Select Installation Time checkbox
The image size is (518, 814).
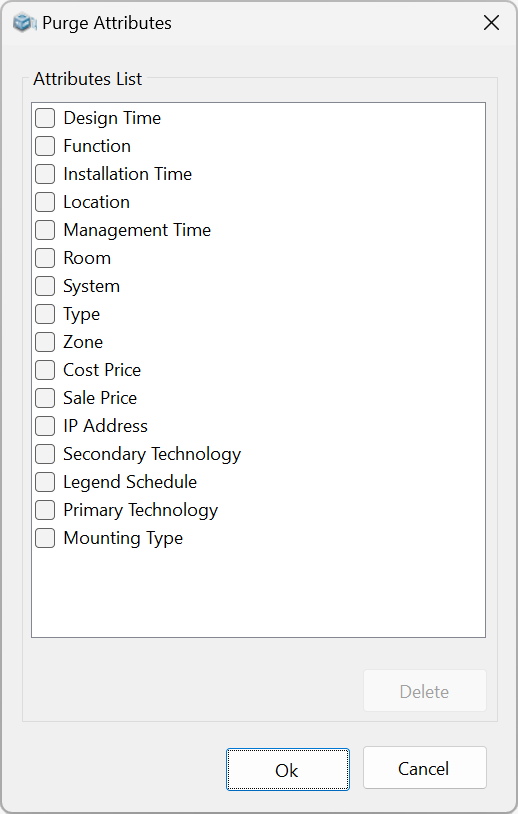[45, 174]
